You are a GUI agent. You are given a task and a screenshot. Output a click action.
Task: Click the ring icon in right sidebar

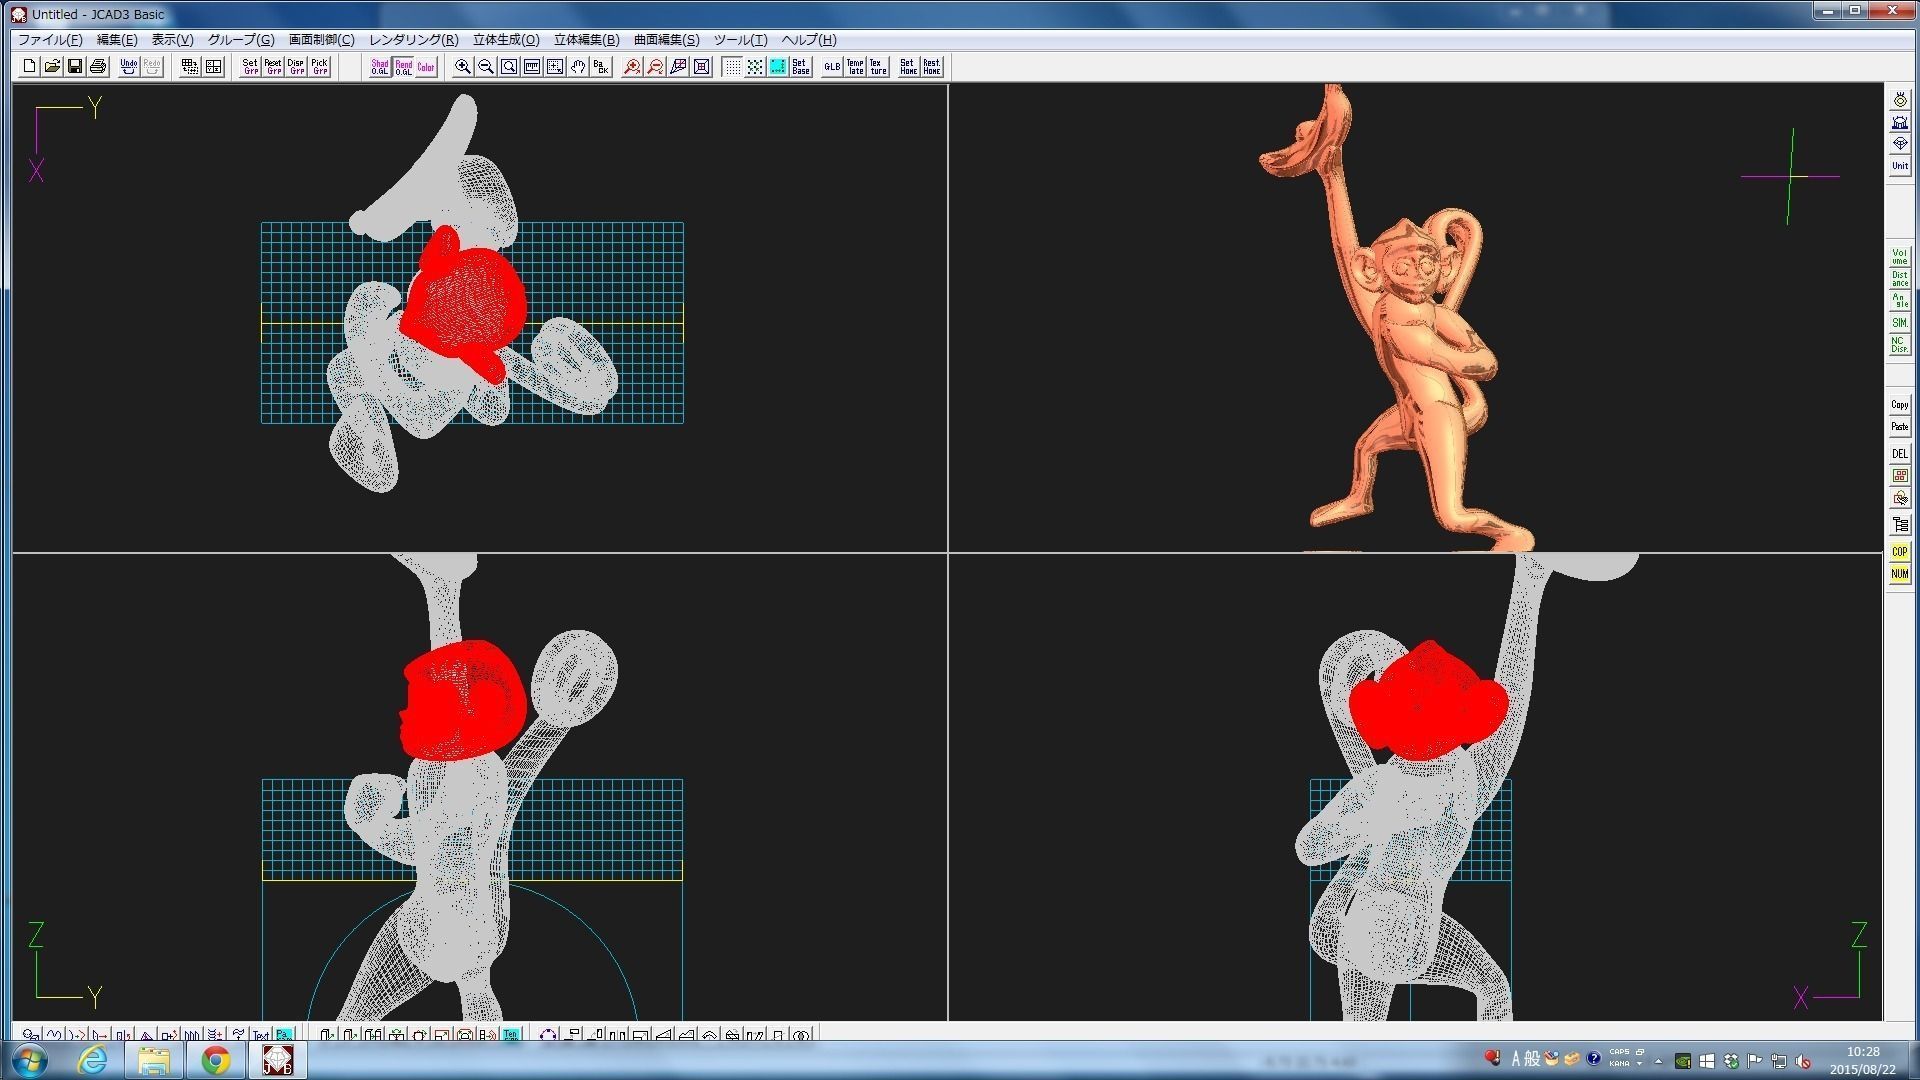click(1899, 100)
